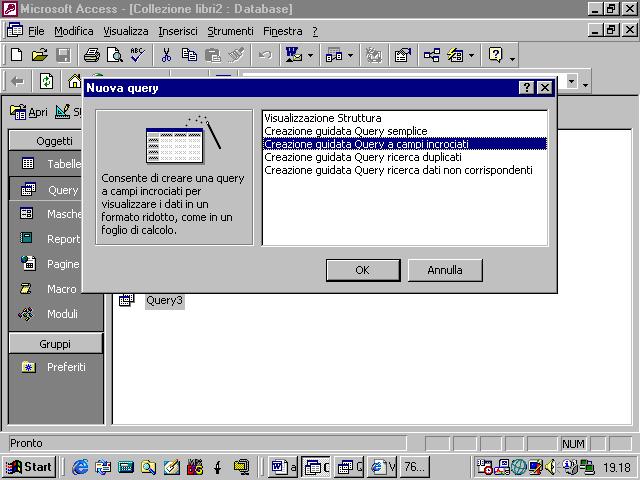Open the Modifica menu
This screenshot has width=640, height=480.
click(73, 31)
